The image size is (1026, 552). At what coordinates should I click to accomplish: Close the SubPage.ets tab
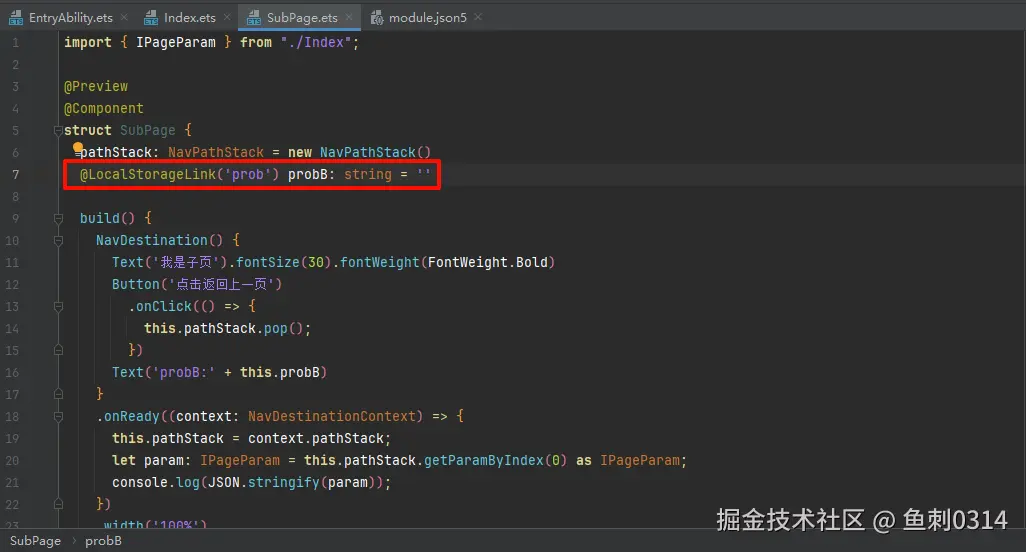[x=349, y=17]
